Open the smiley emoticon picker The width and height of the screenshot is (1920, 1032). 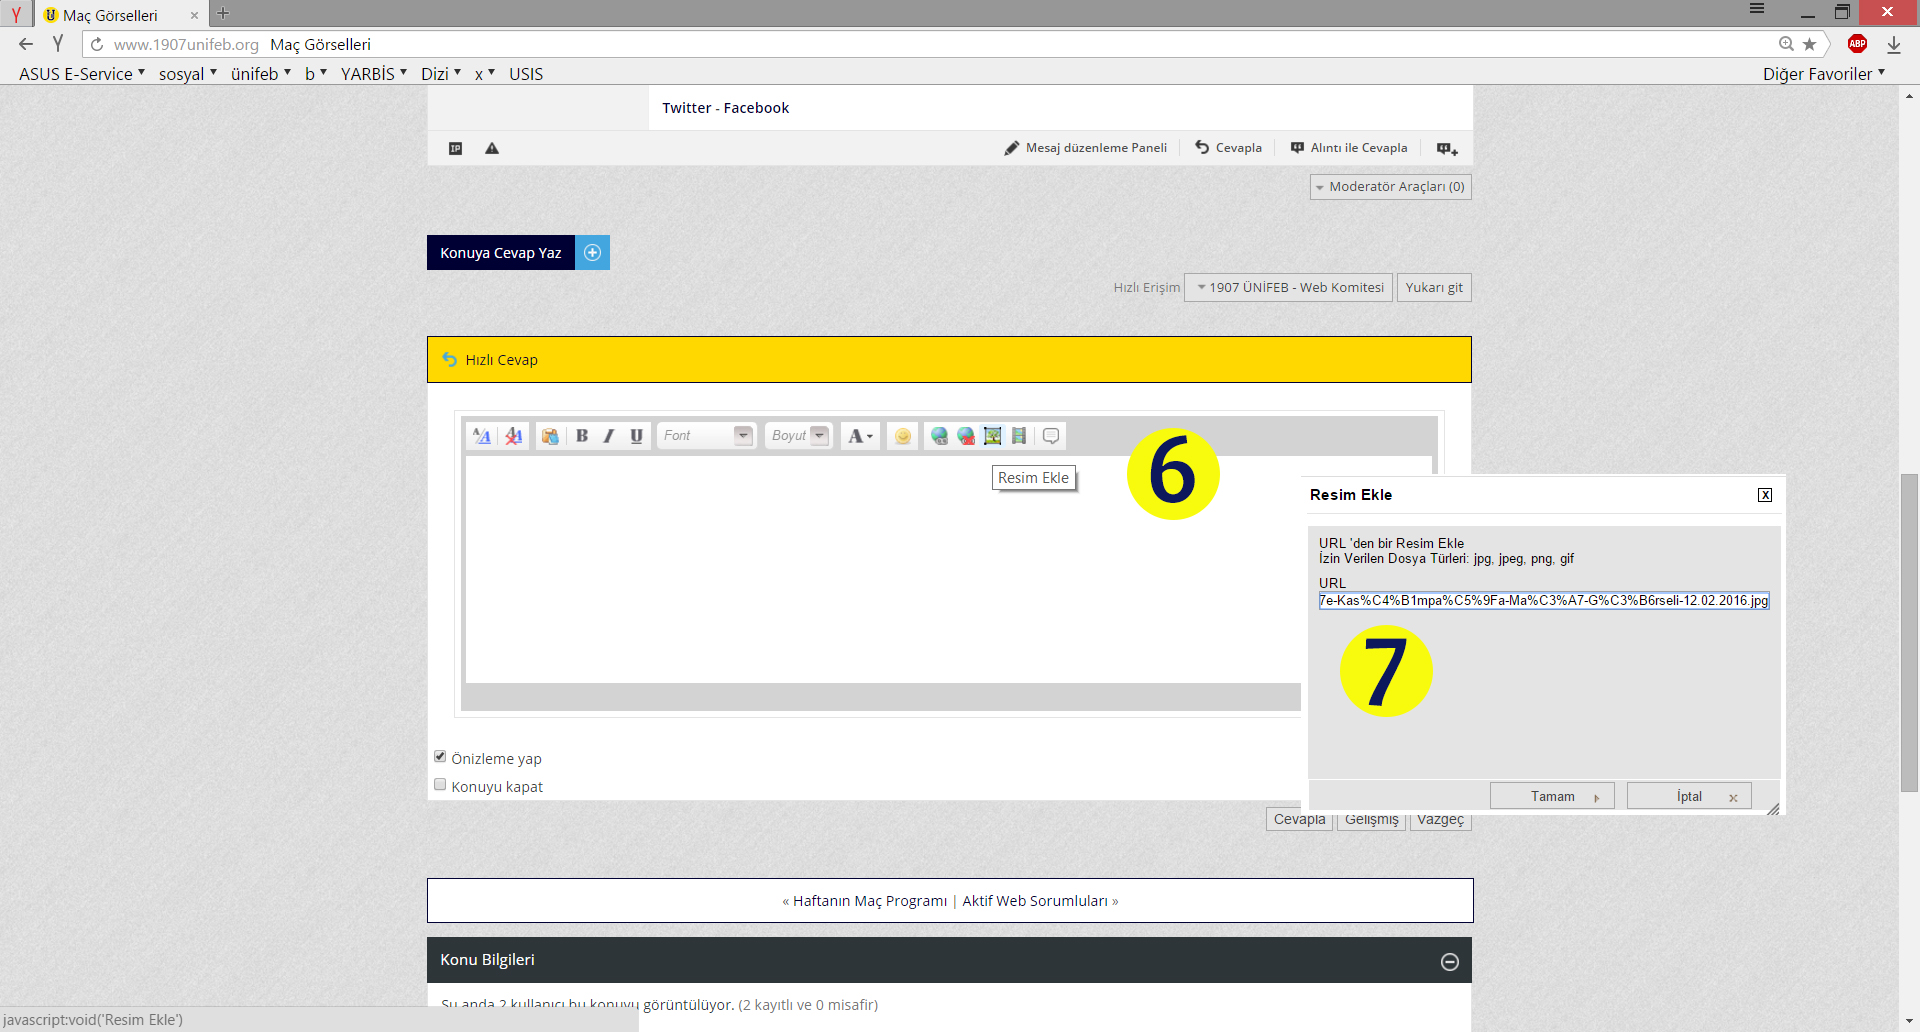pyautogui.click(x=903, y=436)
